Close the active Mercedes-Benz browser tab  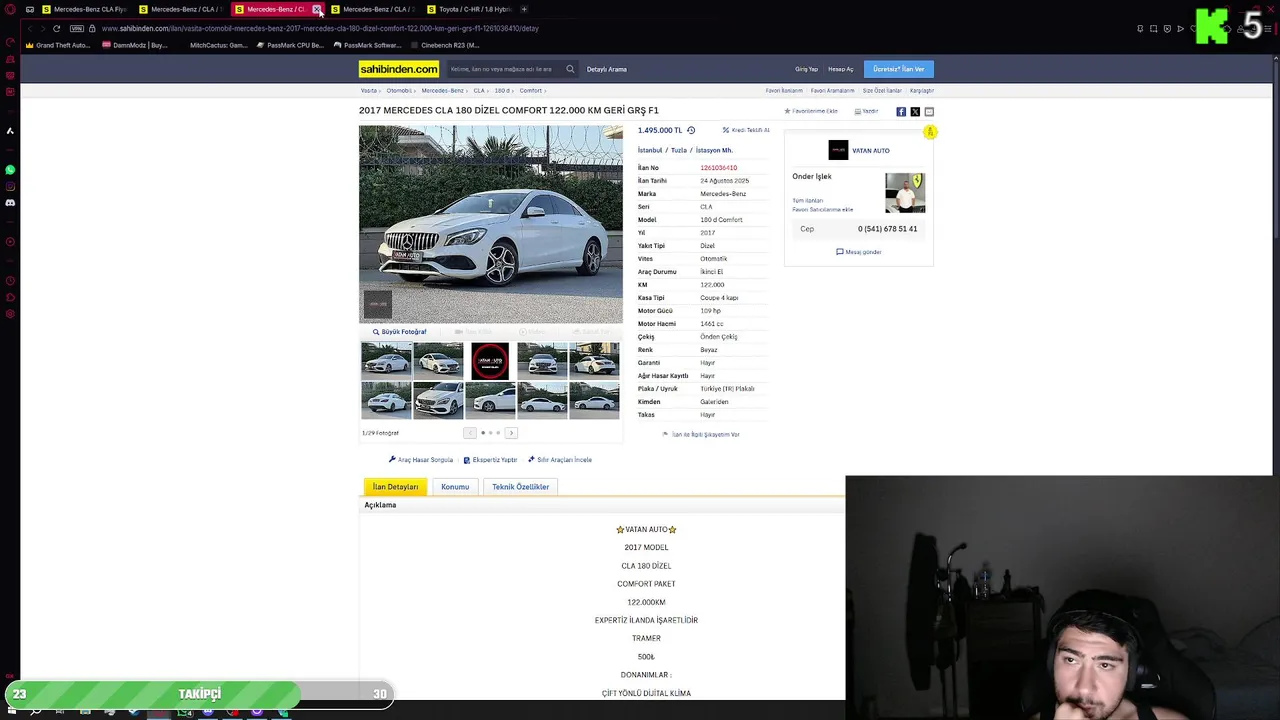tap(317, 9)
